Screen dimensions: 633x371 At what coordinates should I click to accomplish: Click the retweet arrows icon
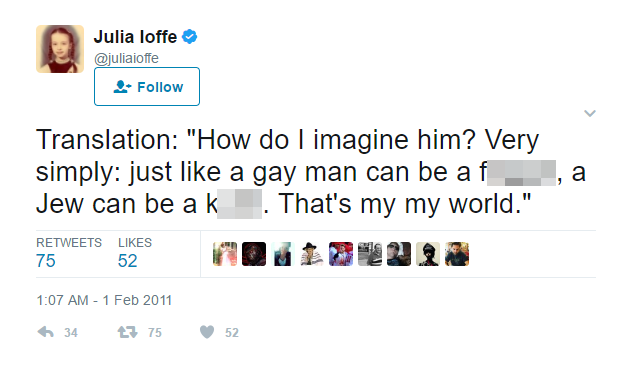tap(128, 332)
